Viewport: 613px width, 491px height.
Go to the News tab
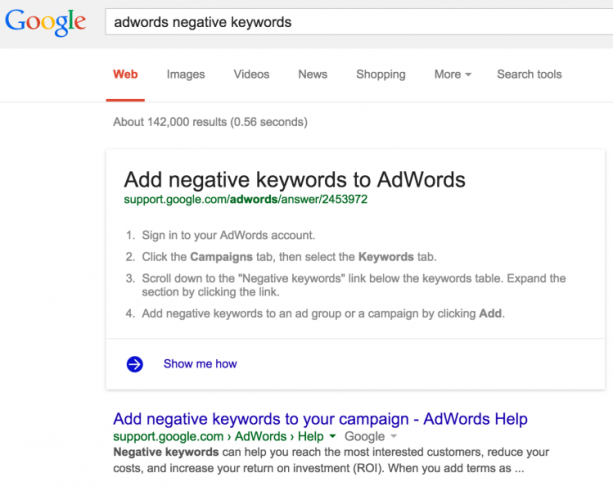(x=313, y=74)
